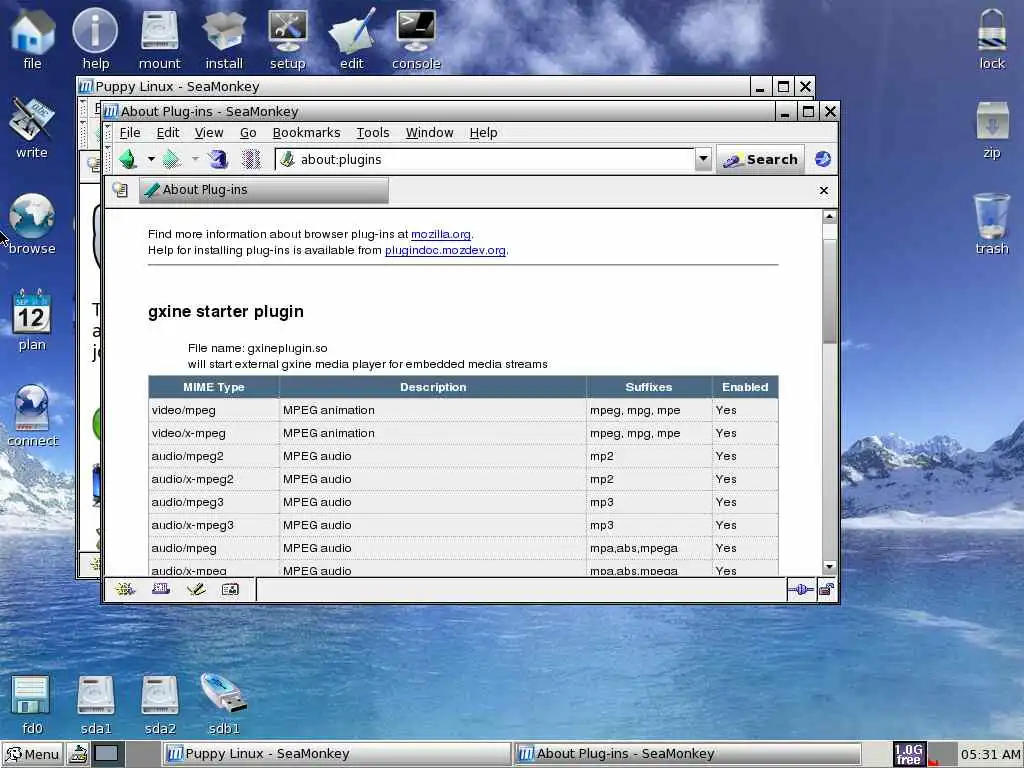Click the Suffixes column header

pos(648,387)
